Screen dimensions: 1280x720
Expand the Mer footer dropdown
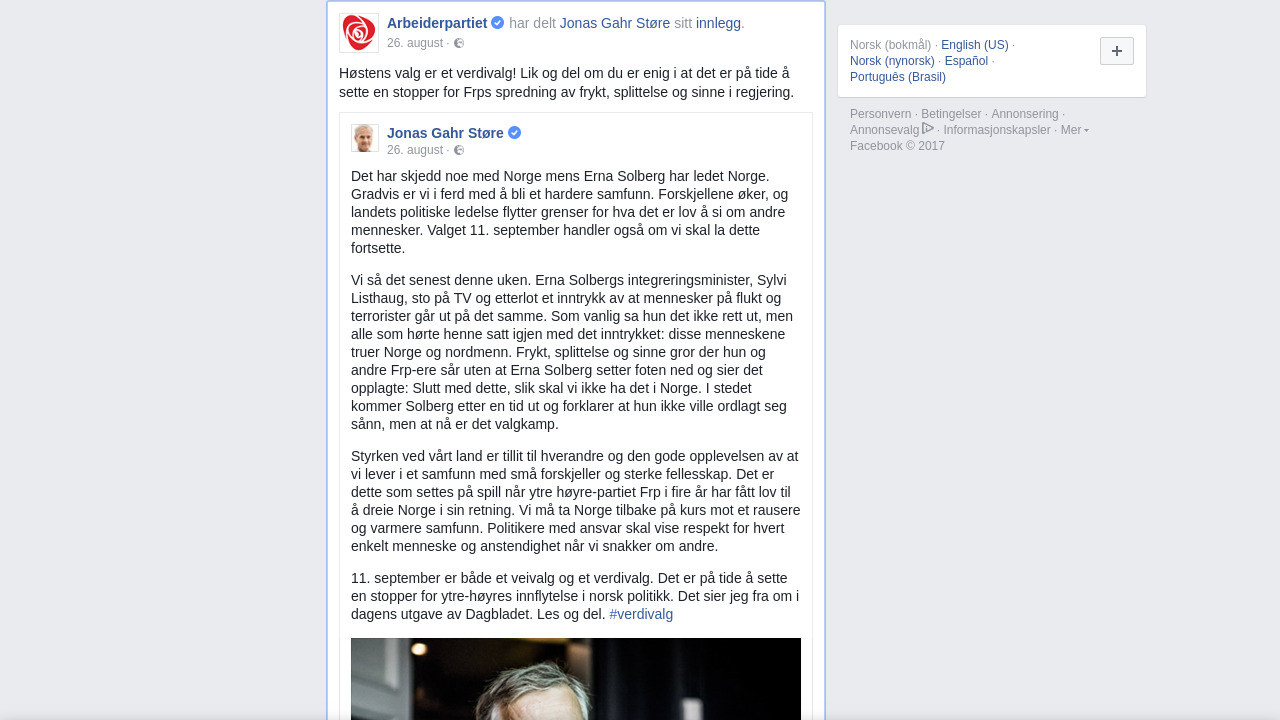(1075, 130)
